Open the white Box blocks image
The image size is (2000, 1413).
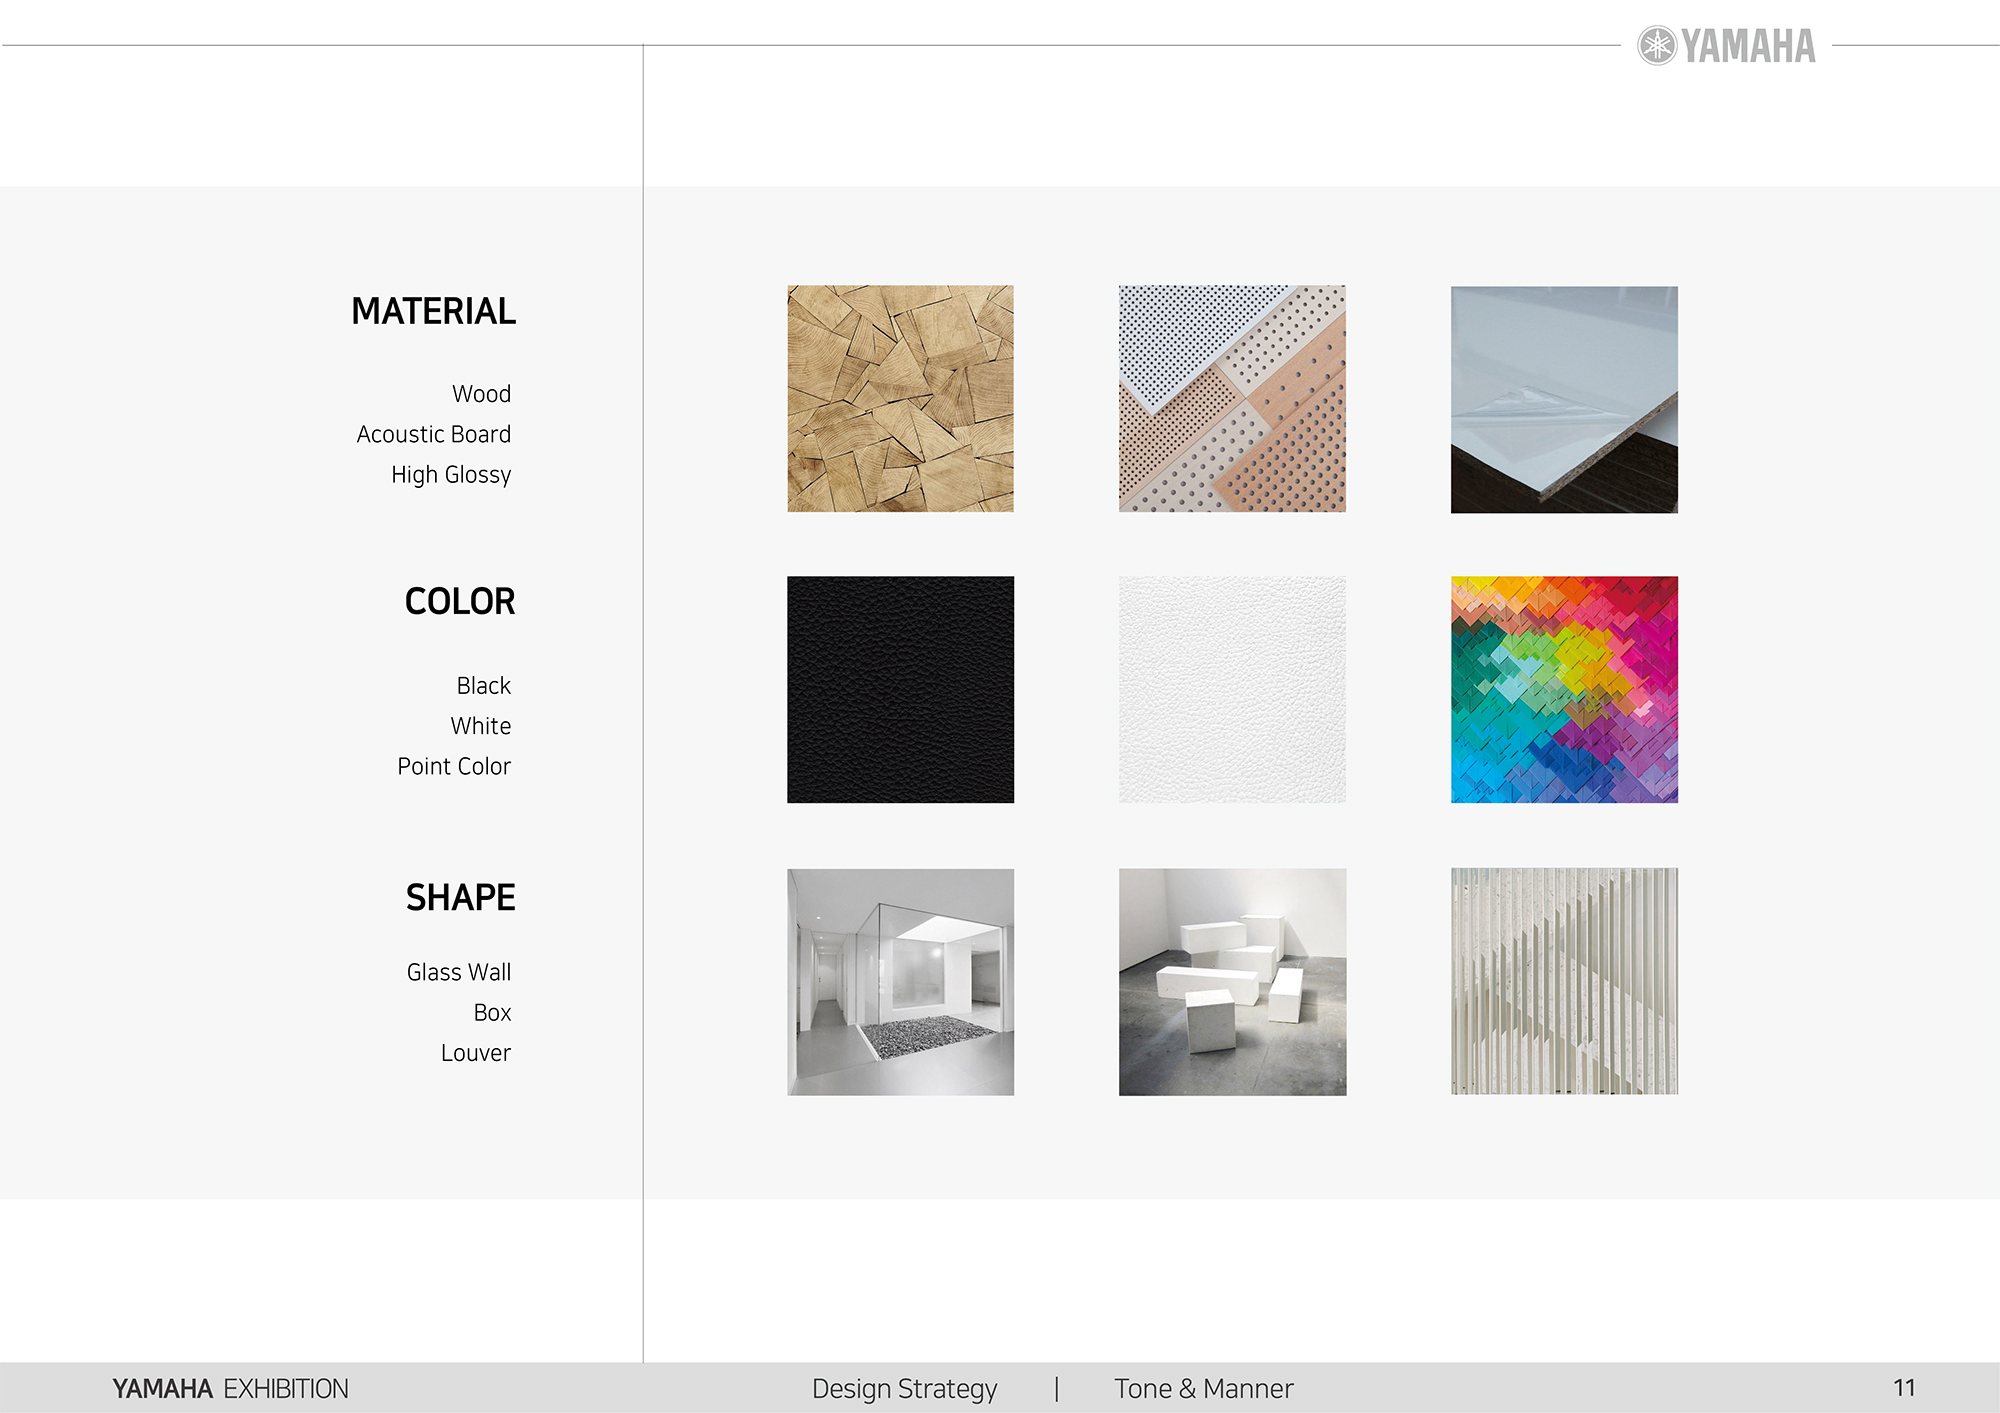click(x=1232, y=982)
